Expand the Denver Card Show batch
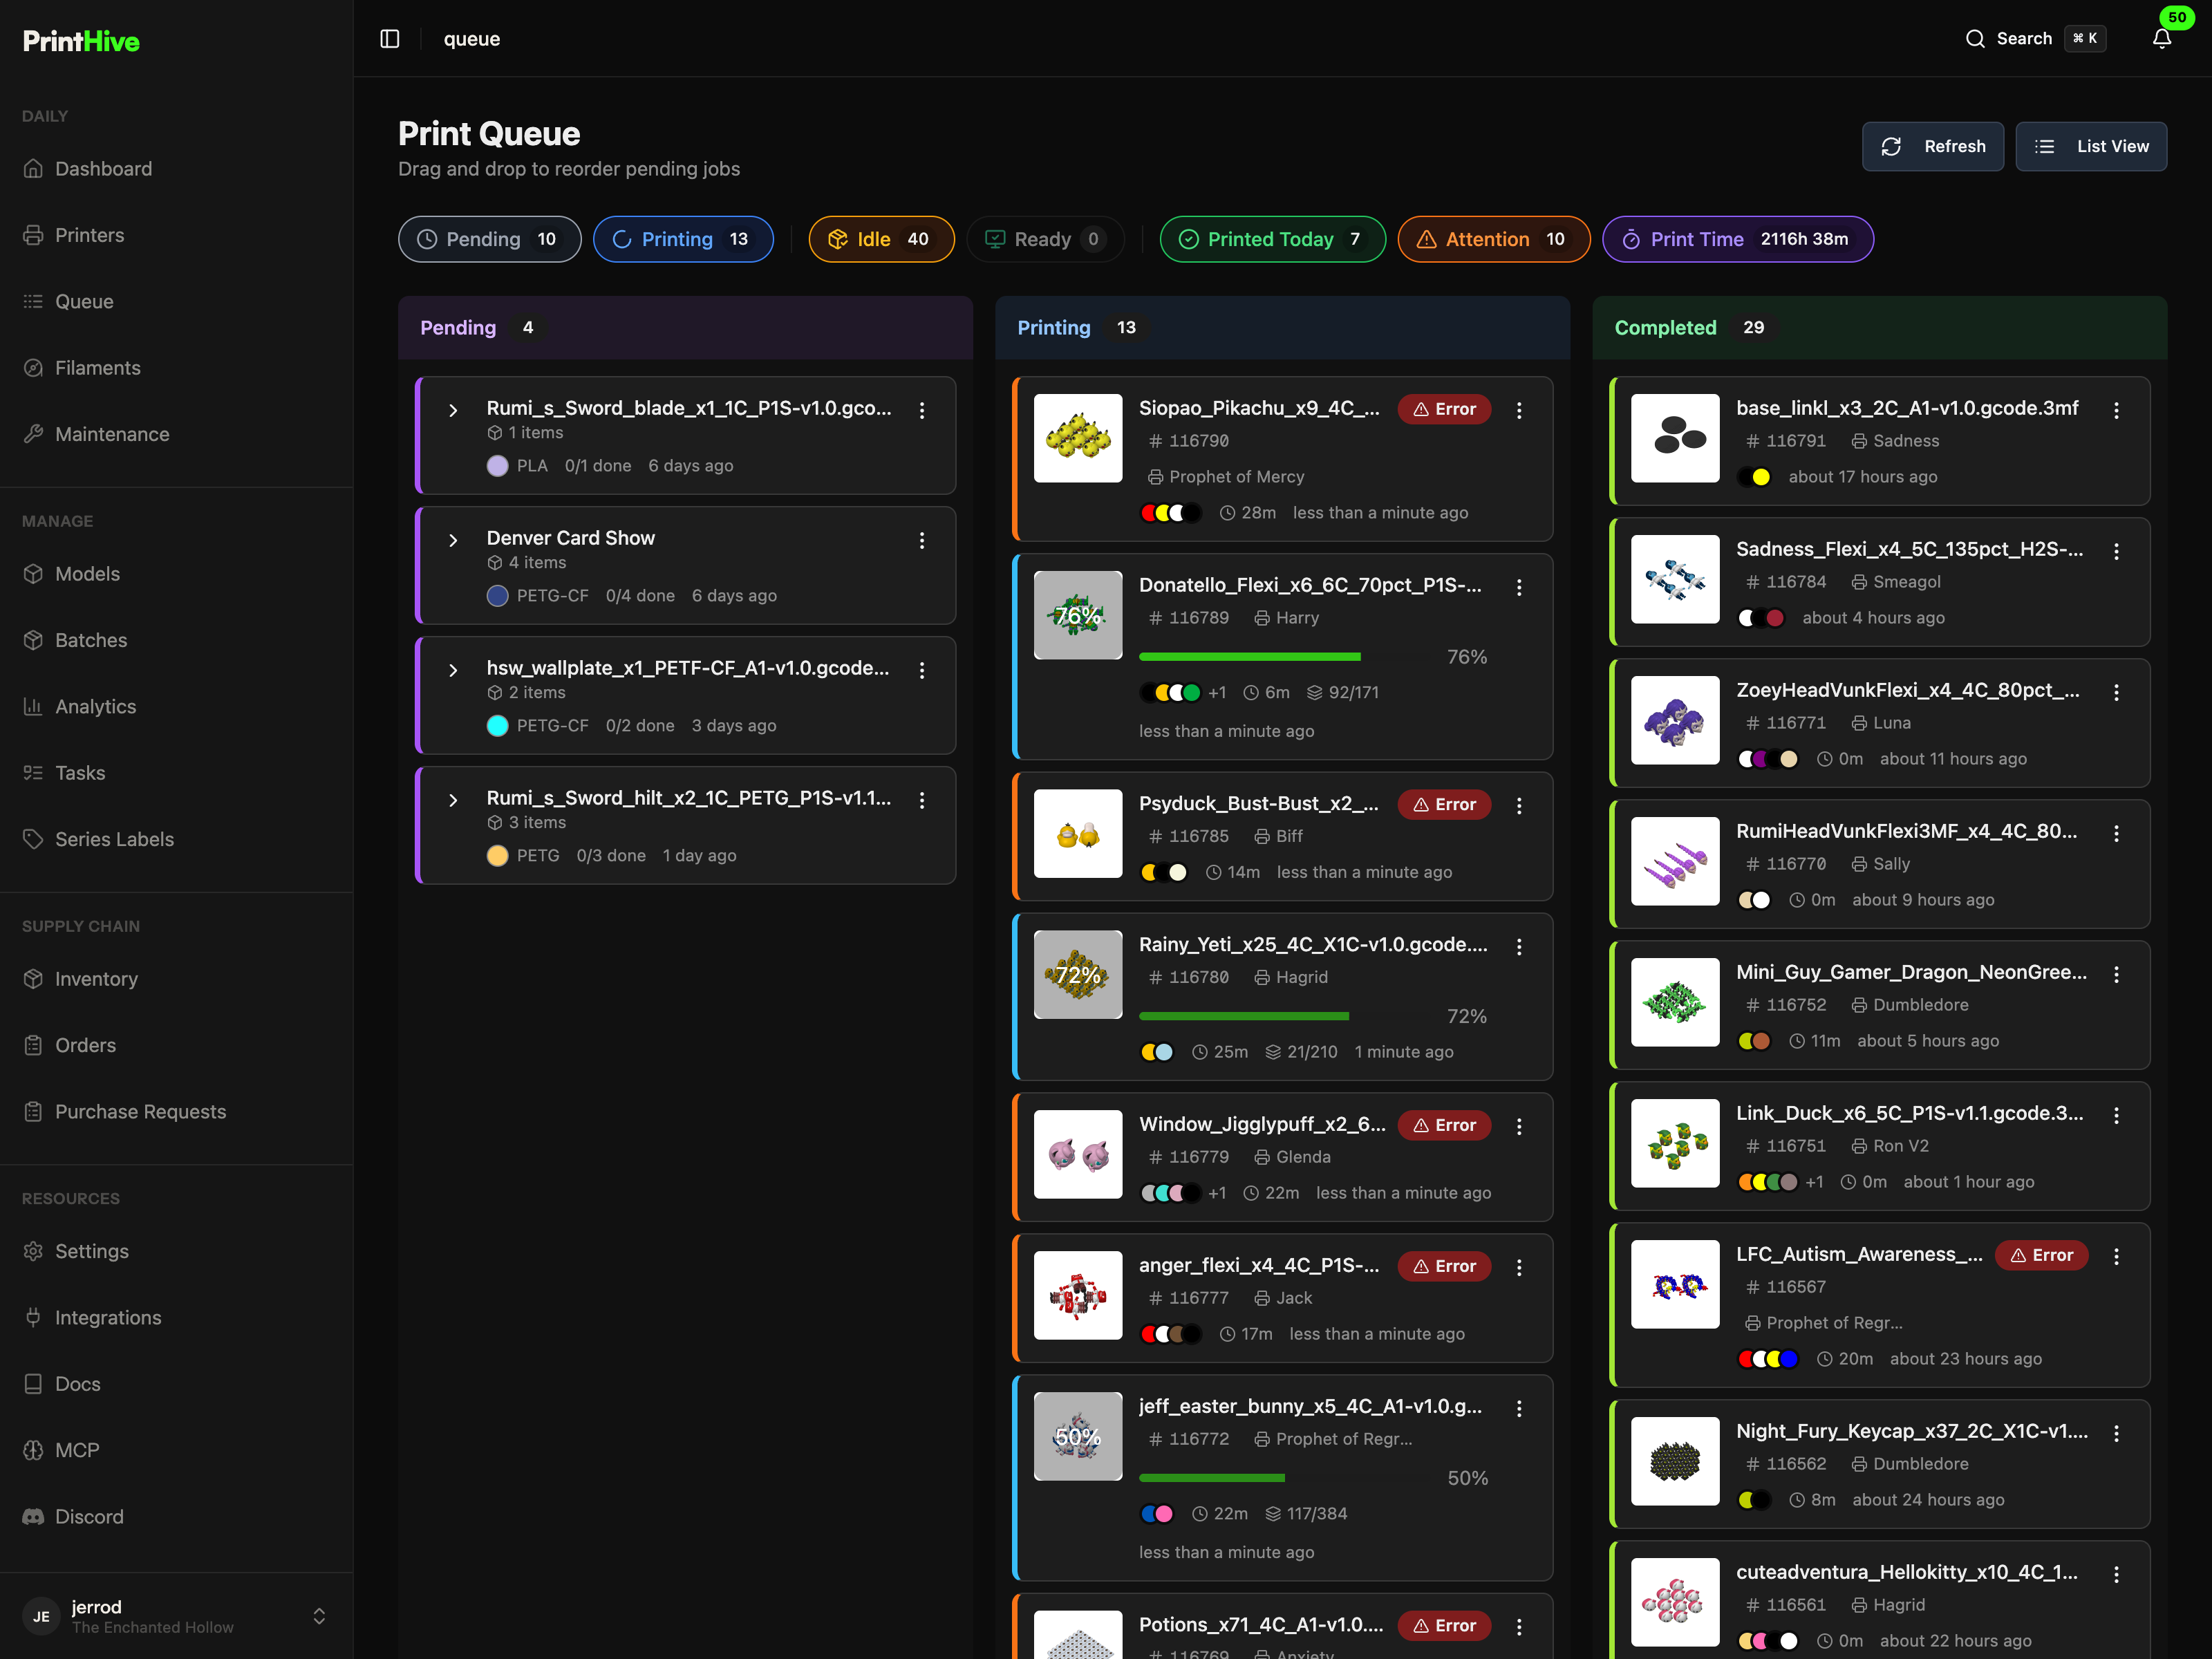2212x1659 pixels. click(453, 540)
